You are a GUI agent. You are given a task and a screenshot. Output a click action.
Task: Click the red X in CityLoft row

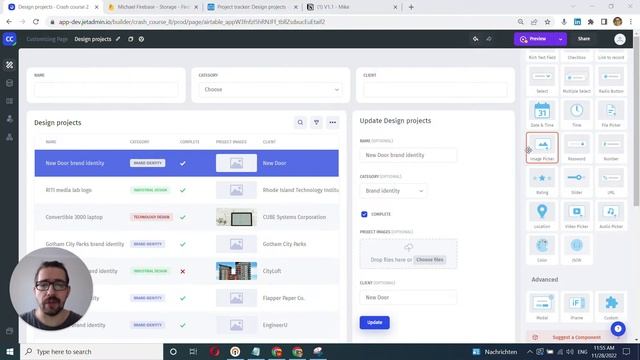point(183,271)
